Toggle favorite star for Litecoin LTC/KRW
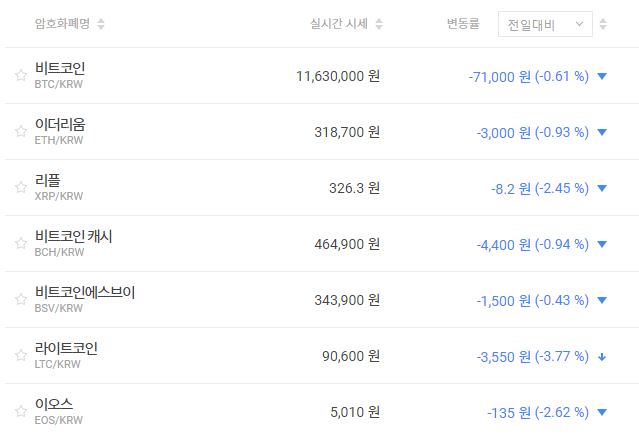This screenshot has width=639, height=434. pyautogui.click(x=20, y=355)
